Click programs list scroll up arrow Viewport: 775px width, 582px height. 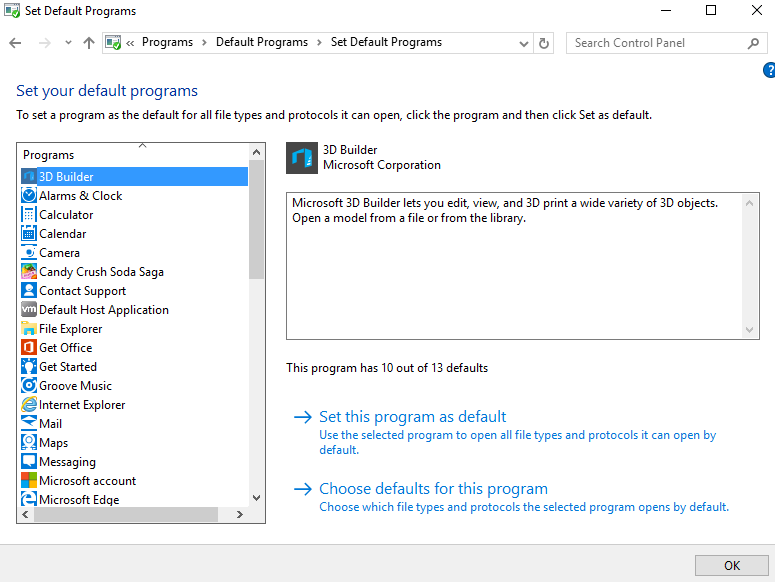257,152
